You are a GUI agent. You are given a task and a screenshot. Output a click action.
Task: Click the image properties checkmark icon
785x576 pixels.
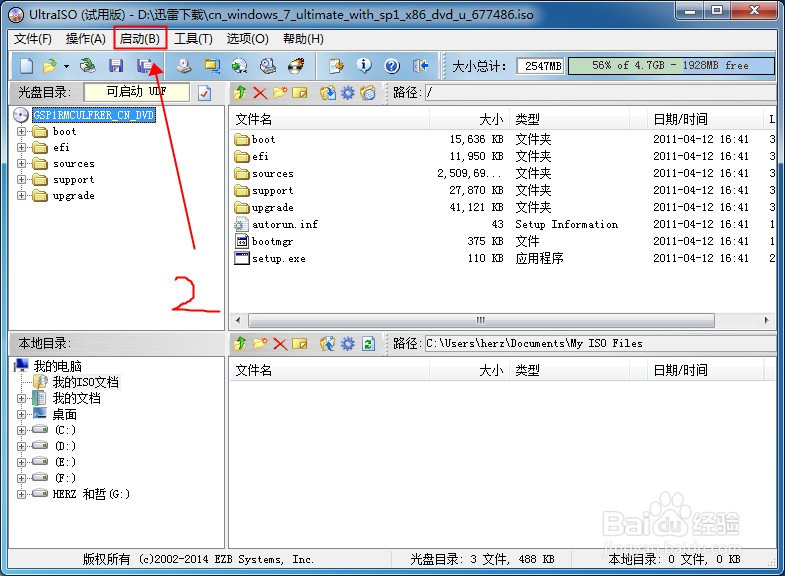(204, 93)
